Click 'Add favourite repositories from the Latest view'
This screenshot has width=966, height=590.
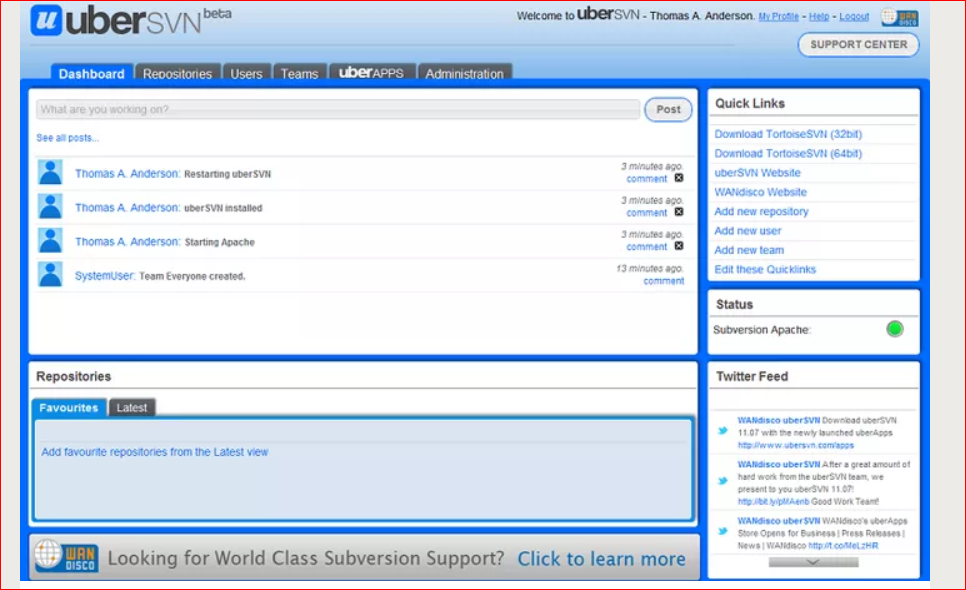click(x=155, y=452)
